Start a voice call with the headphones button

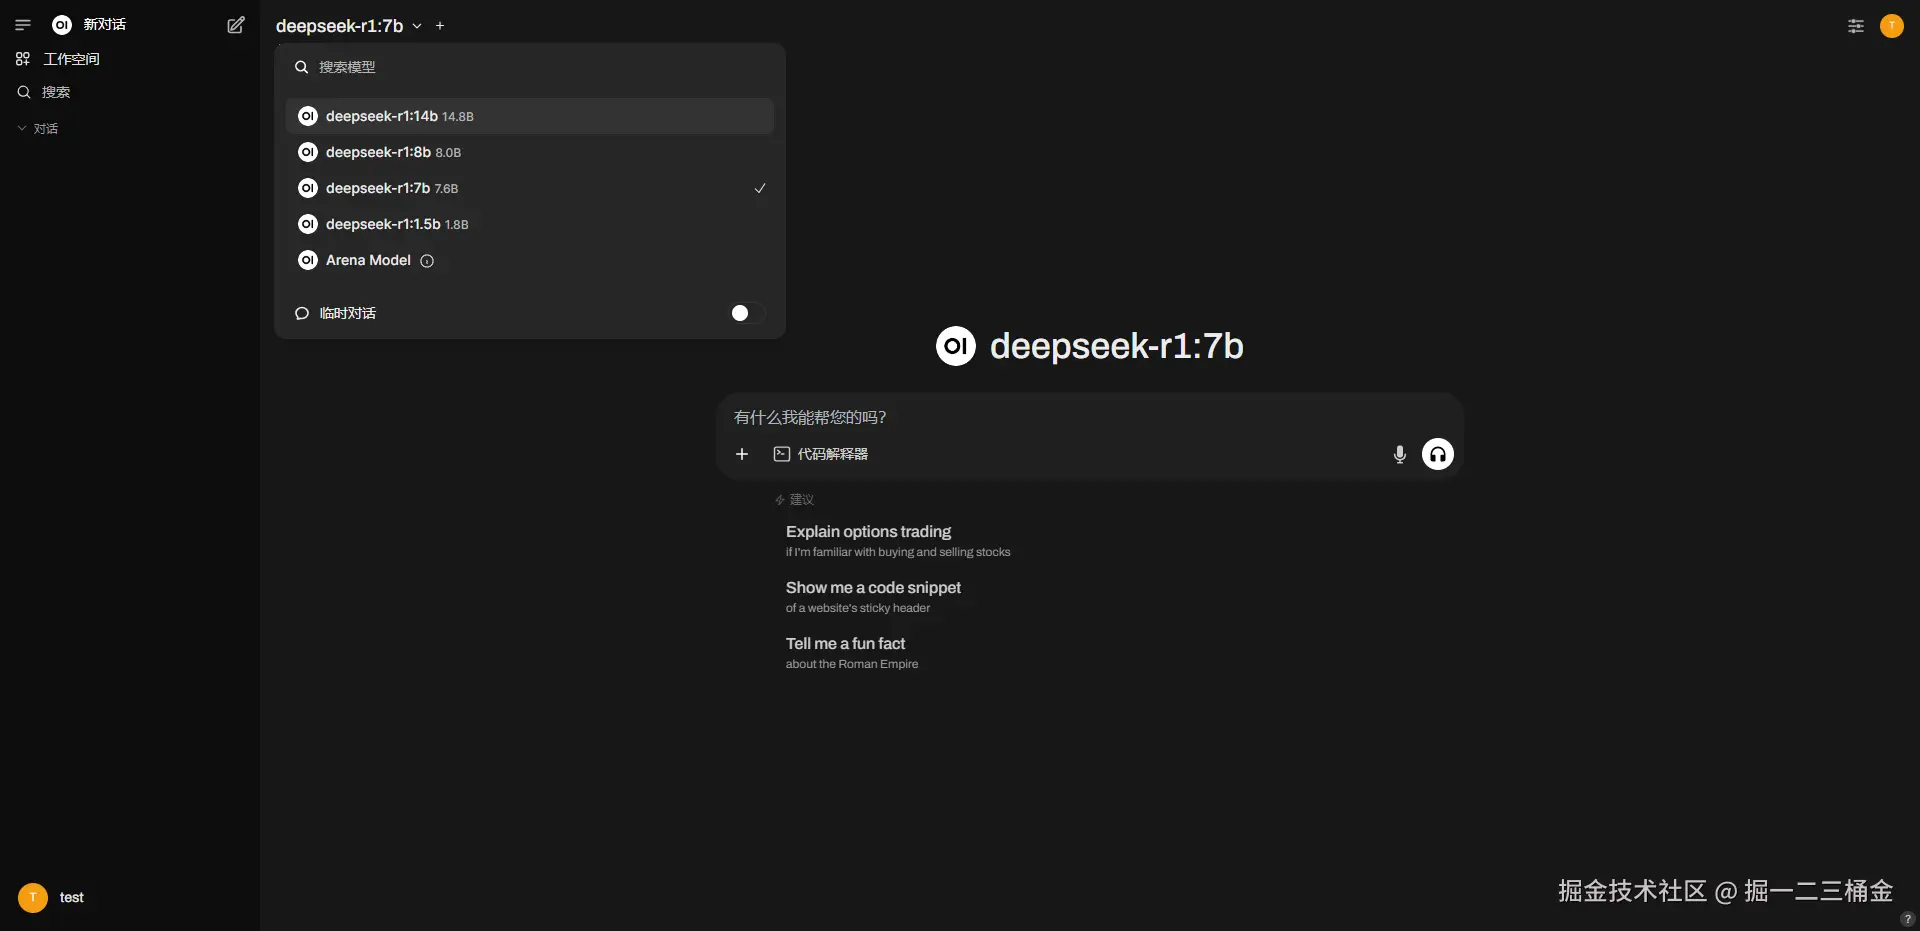tap(1438, 454)
